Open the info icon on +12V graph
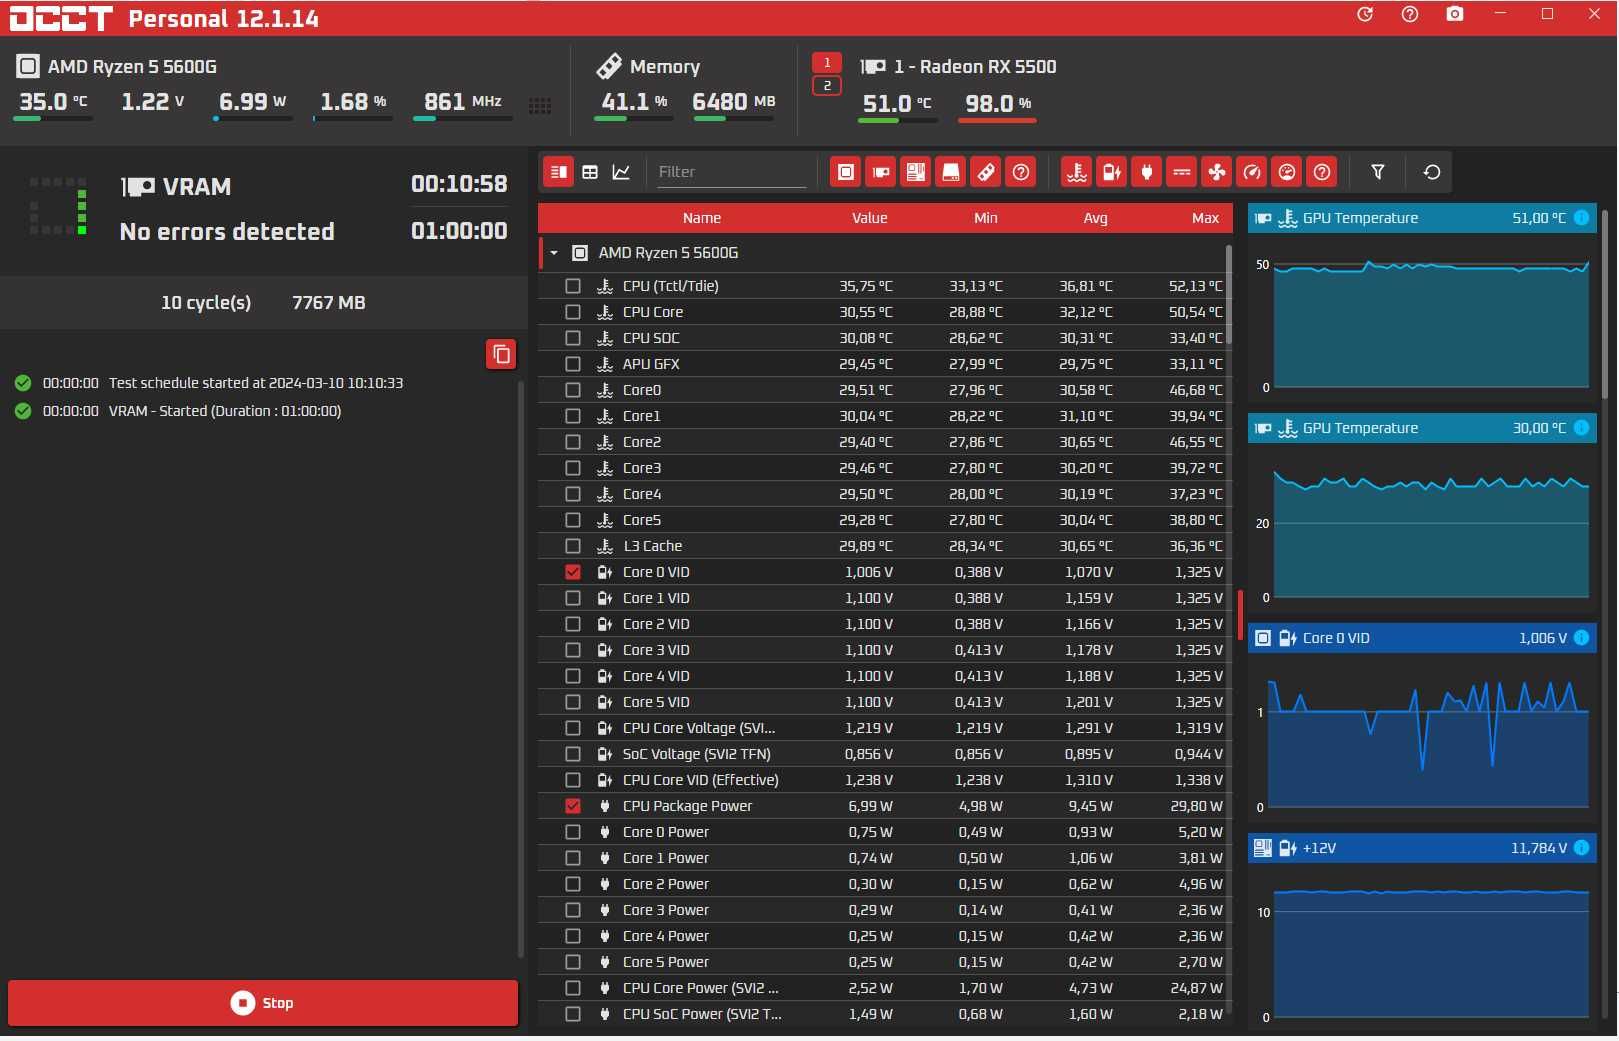Screen dimensions: 1619x1041 [1582, 848]
